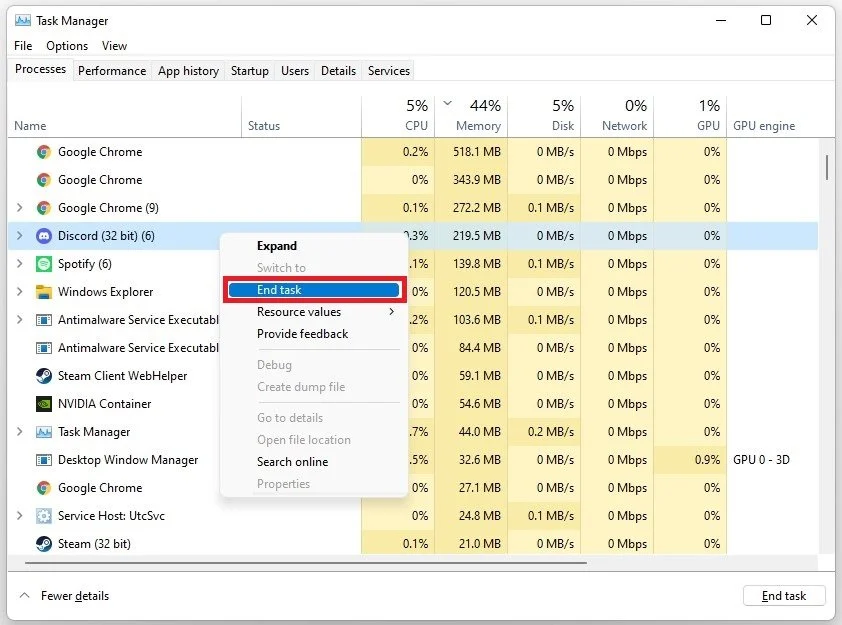The image size is (842, 625).
Task: Select Expand in the context menu
Action: click(x=277, y=246)
